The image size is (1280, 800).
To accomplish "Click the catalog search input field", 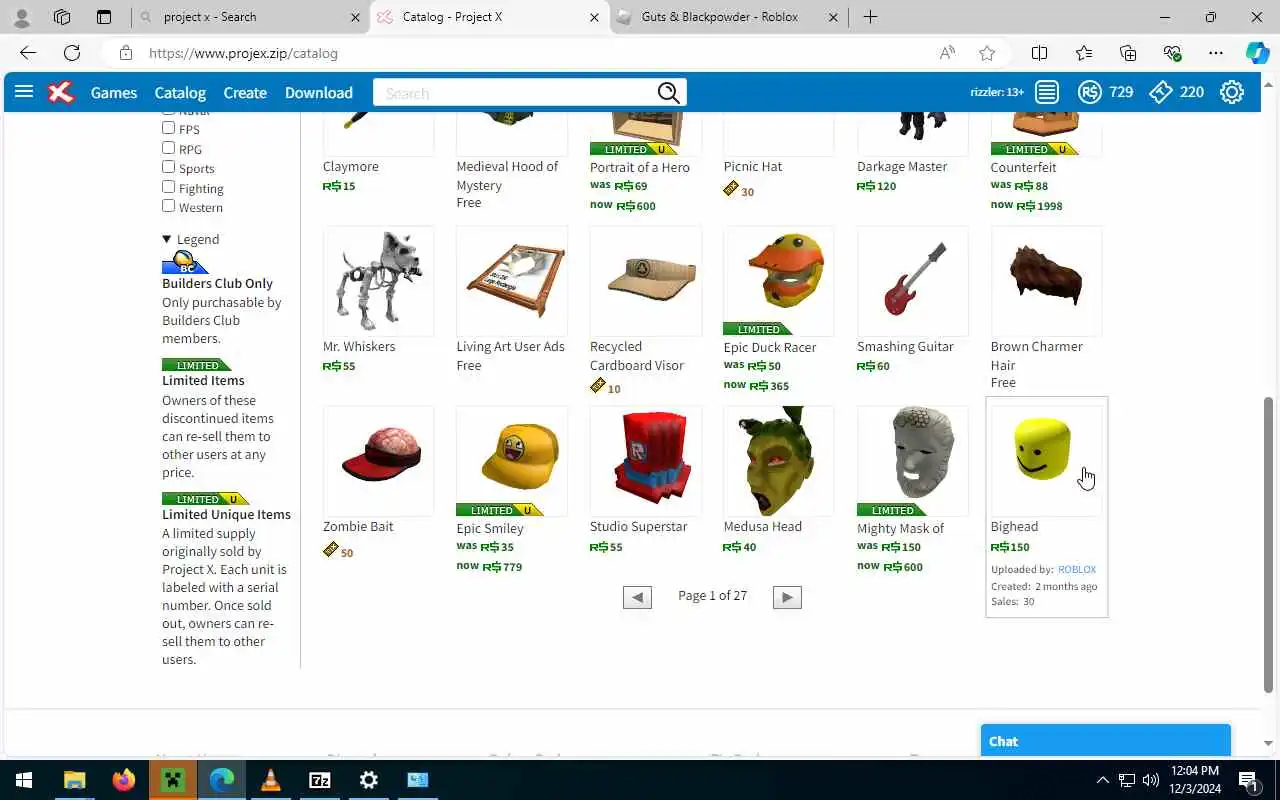I will click(515, 93).
